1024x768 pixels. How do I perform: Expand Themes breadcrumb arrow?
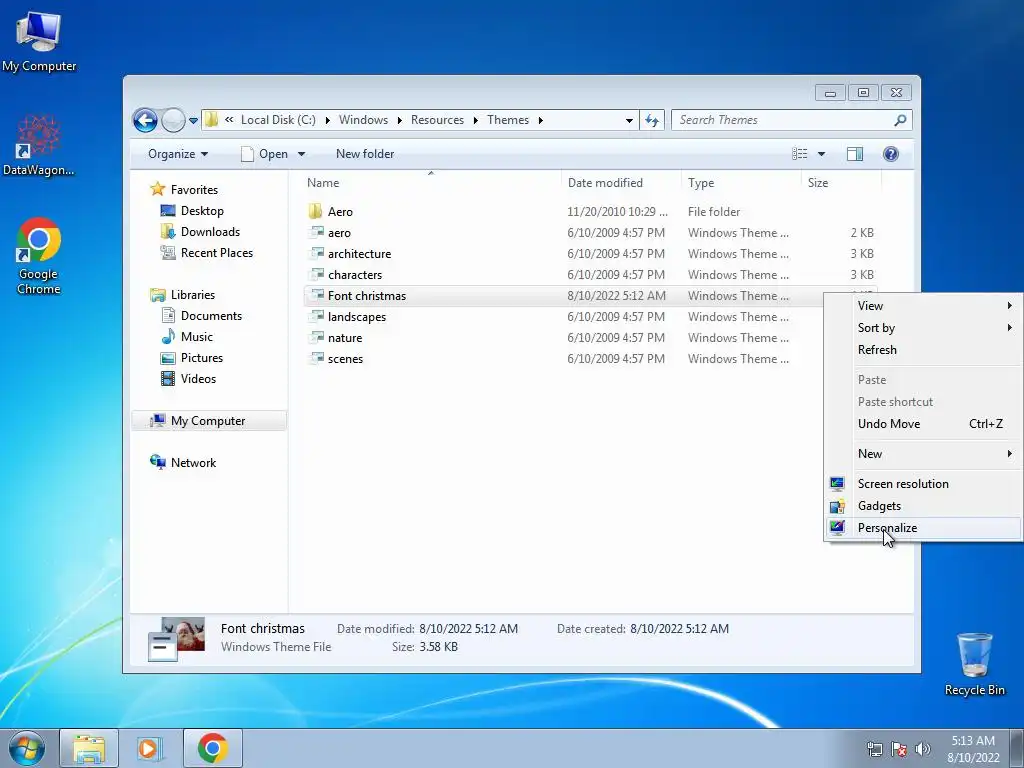[541, 120]
